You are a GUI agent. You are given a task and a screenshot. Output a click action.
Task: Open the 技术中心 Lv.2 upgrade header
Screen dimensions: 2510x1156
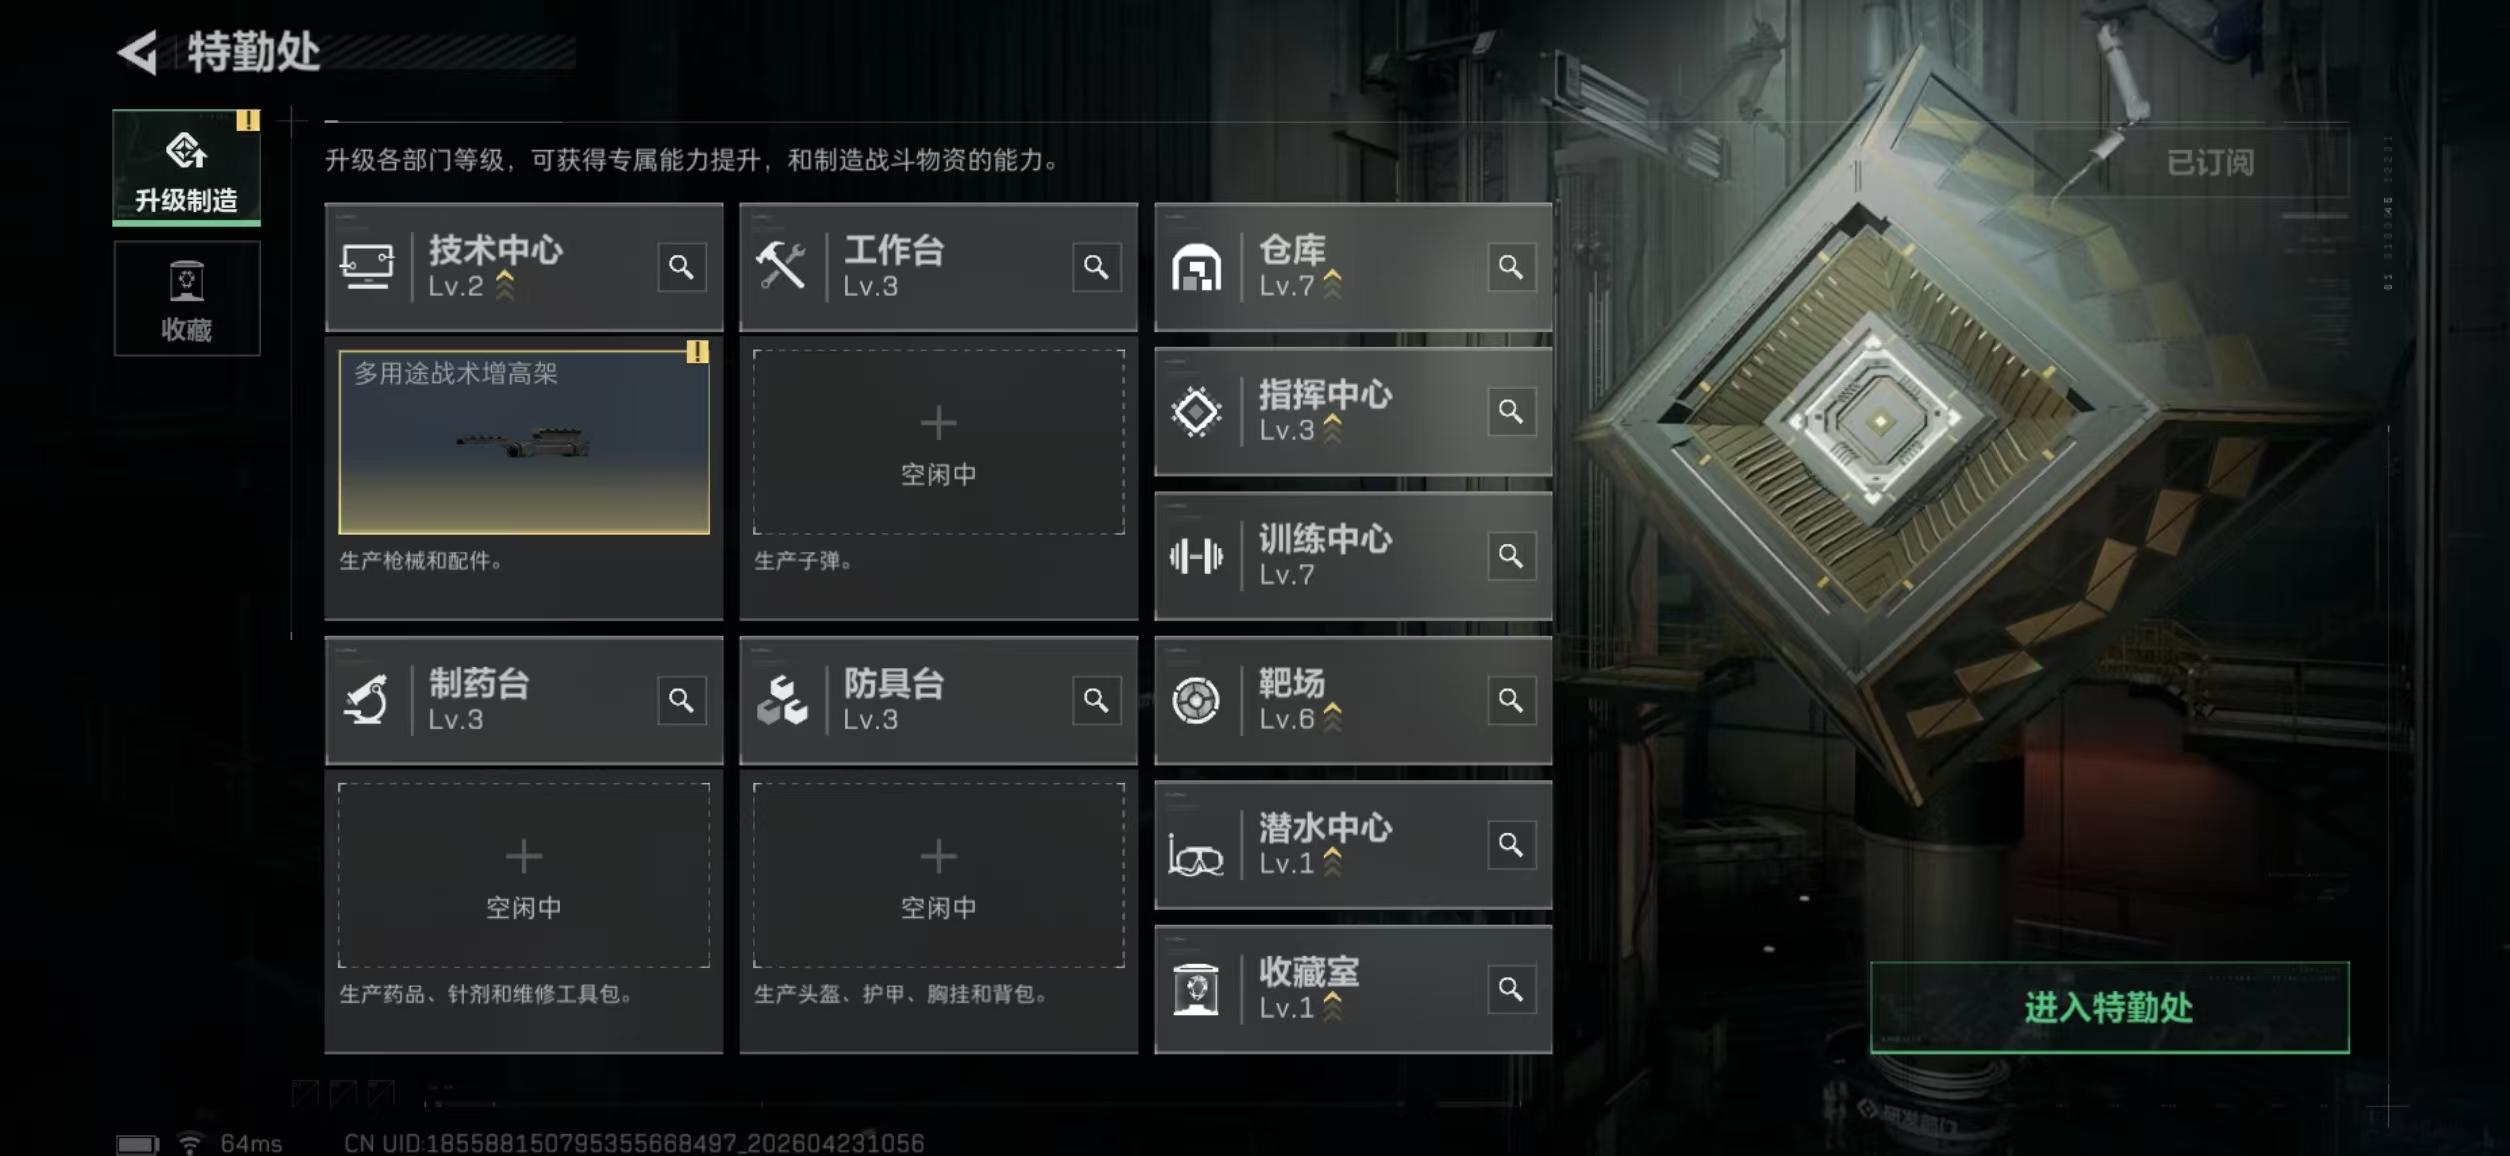[490, 267]
